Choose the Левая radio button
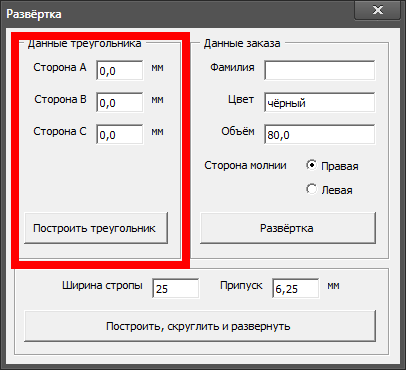 tap(312, 189)
